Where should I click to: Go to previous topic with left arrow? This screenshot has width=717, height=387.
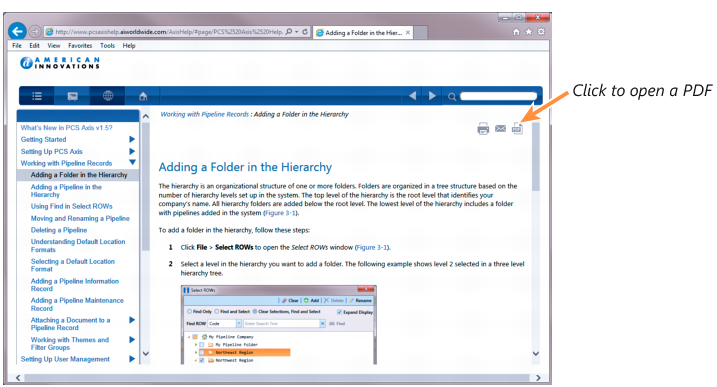point(412,96)
